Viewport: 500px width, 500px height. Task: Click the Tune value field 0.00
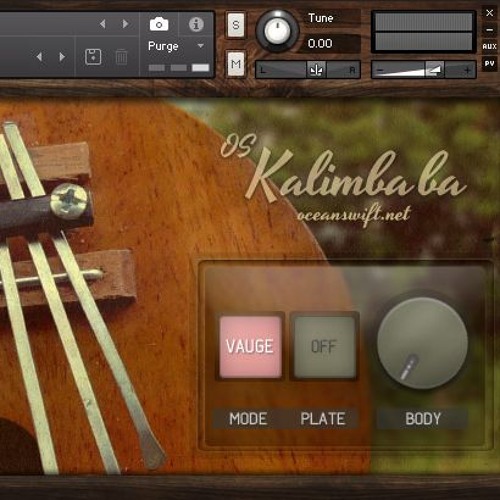click(x=329, y=43)
